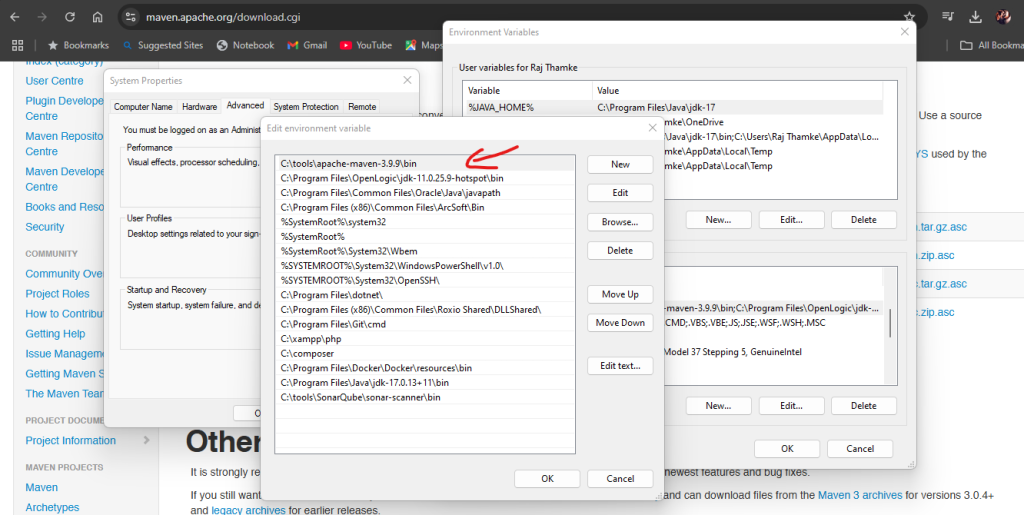This screenshot has width=1024, height=515.
Task: Reload the Maven download page
Action: coord(70,17)
